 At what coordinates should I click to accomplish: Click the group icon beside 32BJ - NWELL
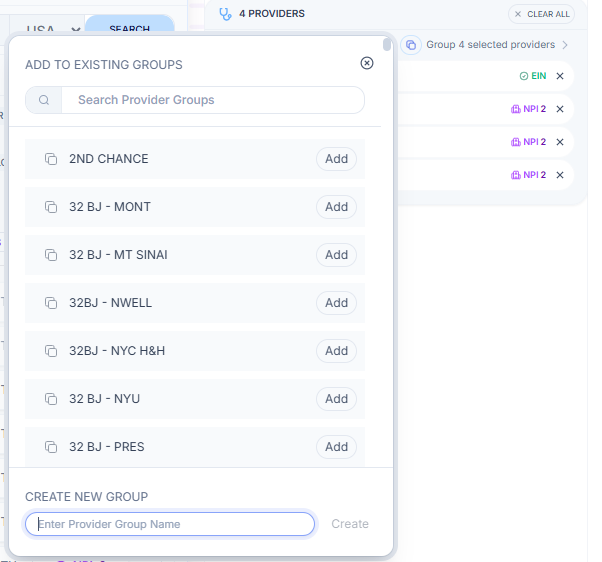[51, 303]
